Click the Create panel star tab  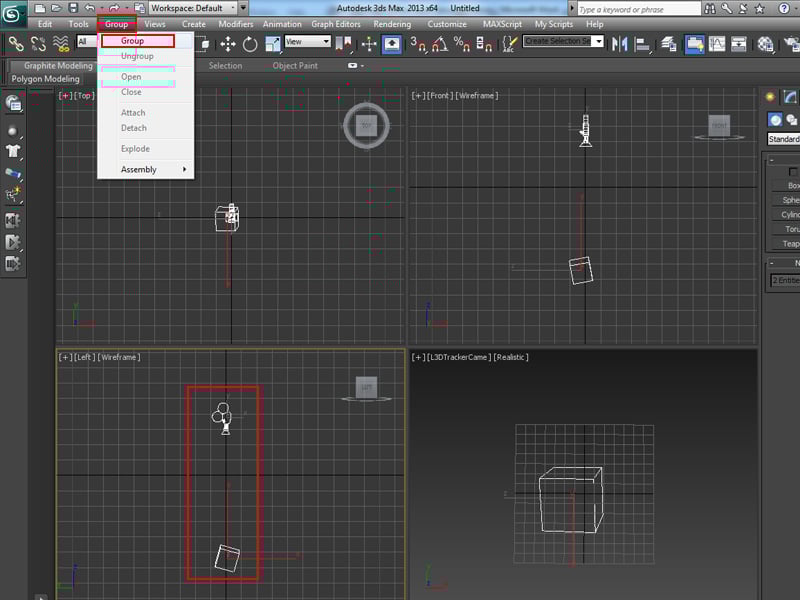[770, 96]
